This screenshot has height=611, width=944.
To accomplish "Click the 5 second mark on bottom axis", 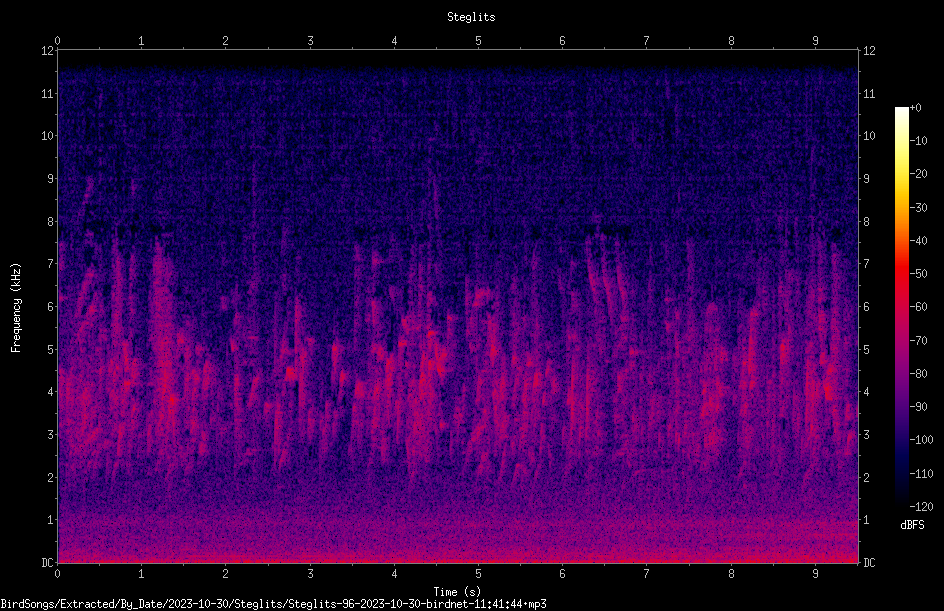I will tap(478, 574).
